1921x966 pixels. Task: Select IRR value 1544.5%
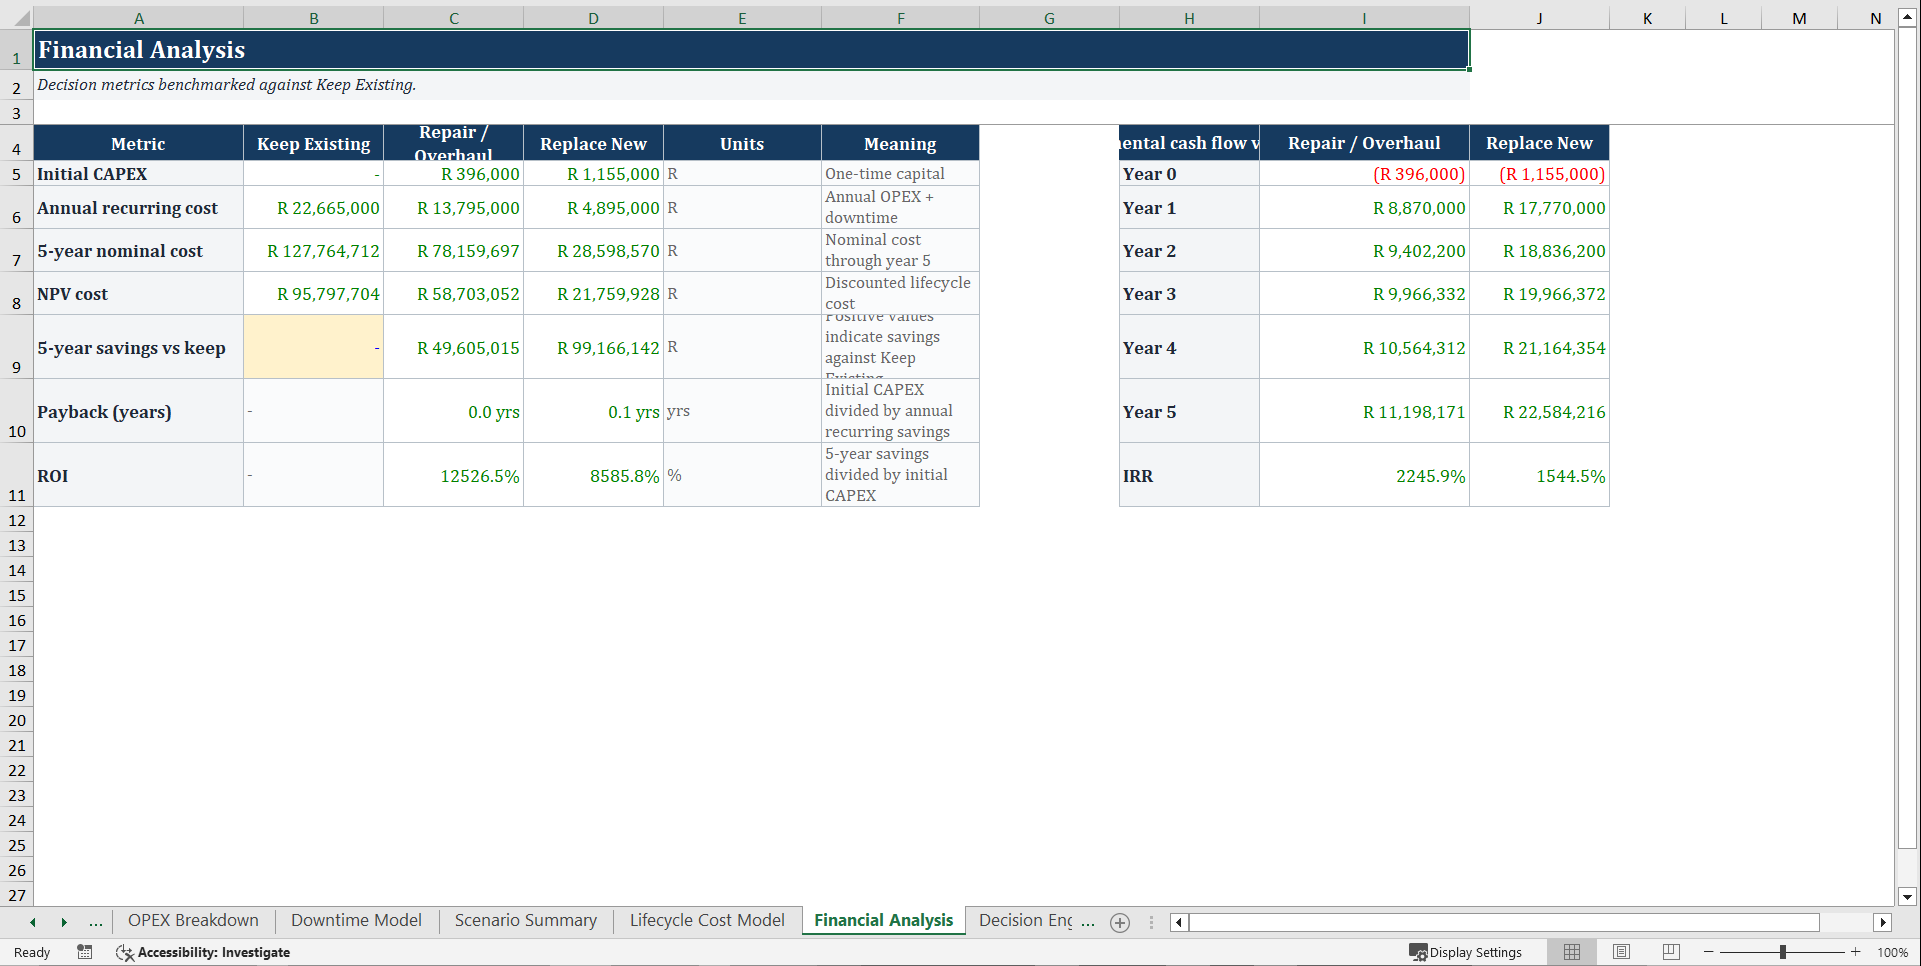(1539, 475)
